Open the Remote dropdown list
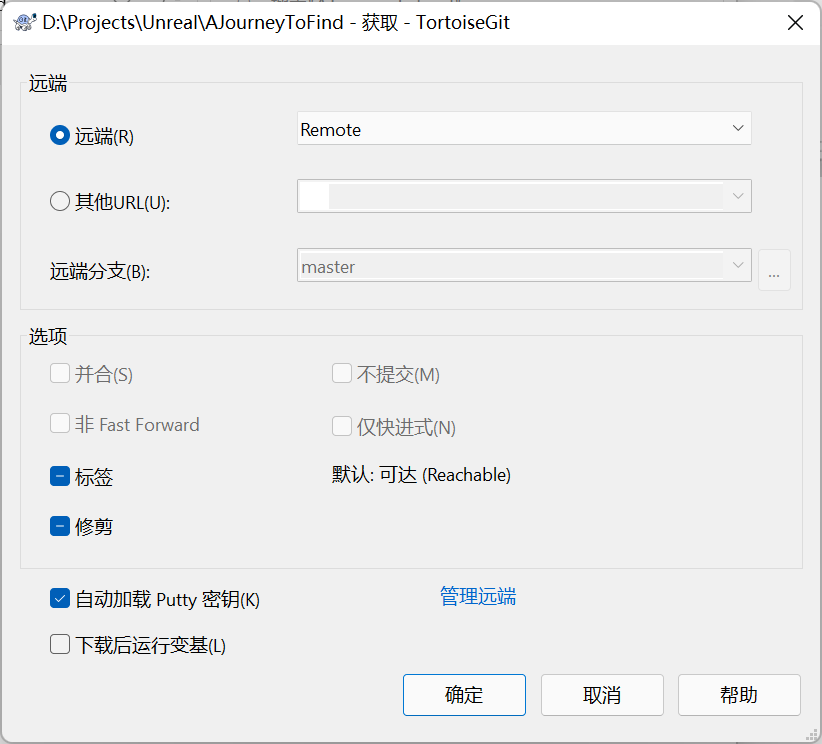Screen dimensions: 822x744 coord(737,128)
